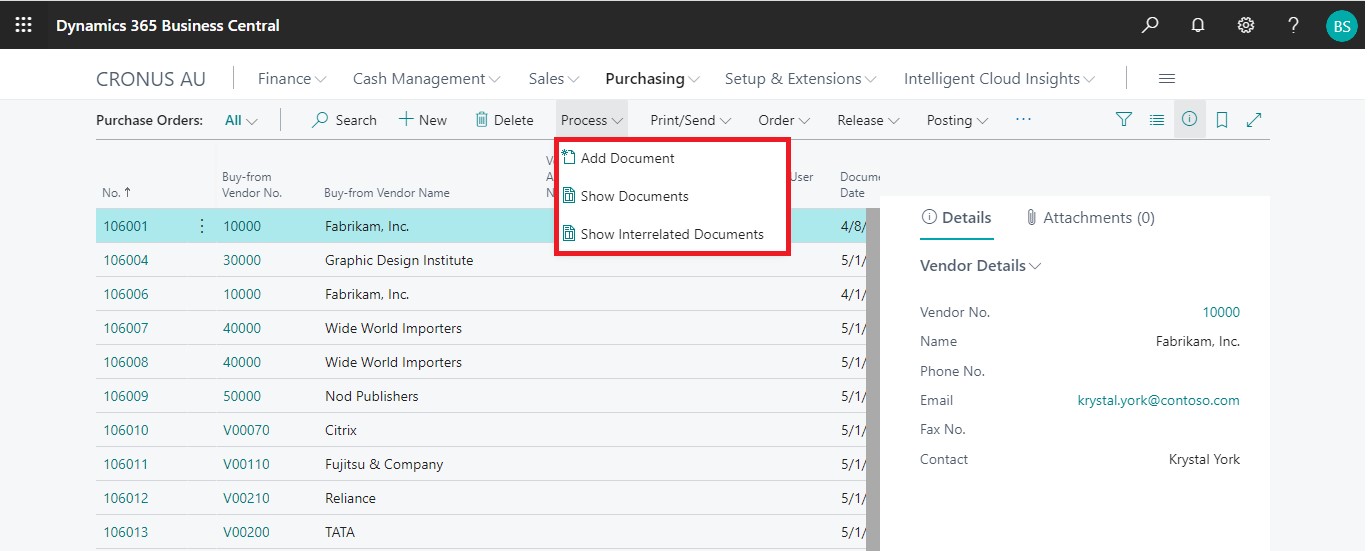This screenshot has width=1368, height=551.
Task: Open the krystal.york@contoso.com email link
Action: pos(1158,400)
